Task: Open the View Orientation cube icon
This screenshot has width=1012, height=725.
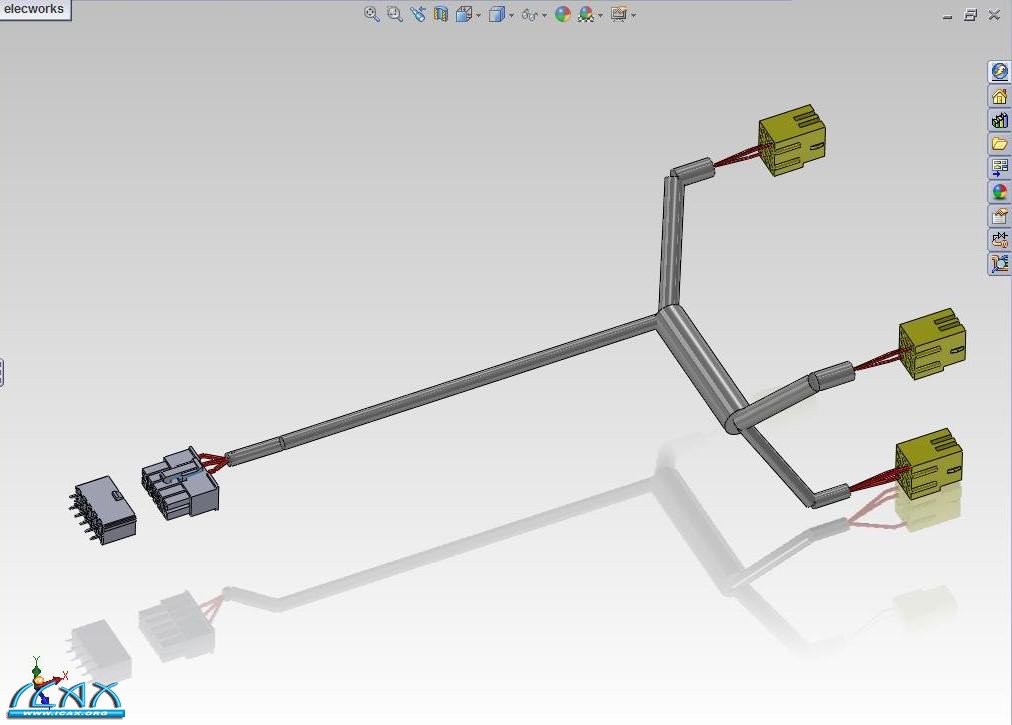Action: click(464, 14)
